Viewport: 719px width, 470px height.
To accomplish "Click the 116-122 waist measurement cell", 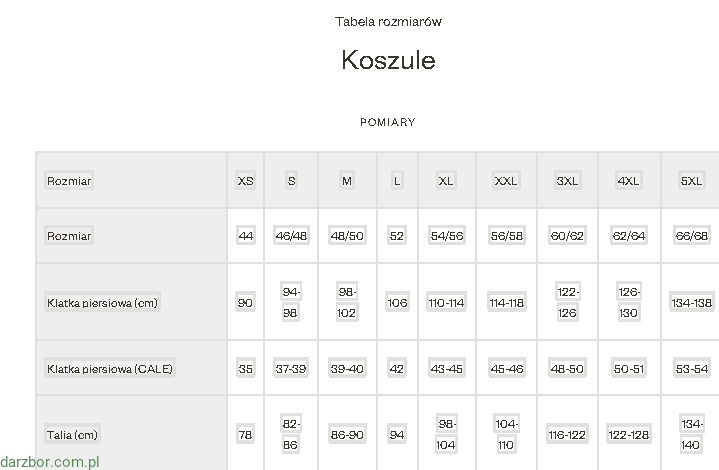I will click(567, 435).
